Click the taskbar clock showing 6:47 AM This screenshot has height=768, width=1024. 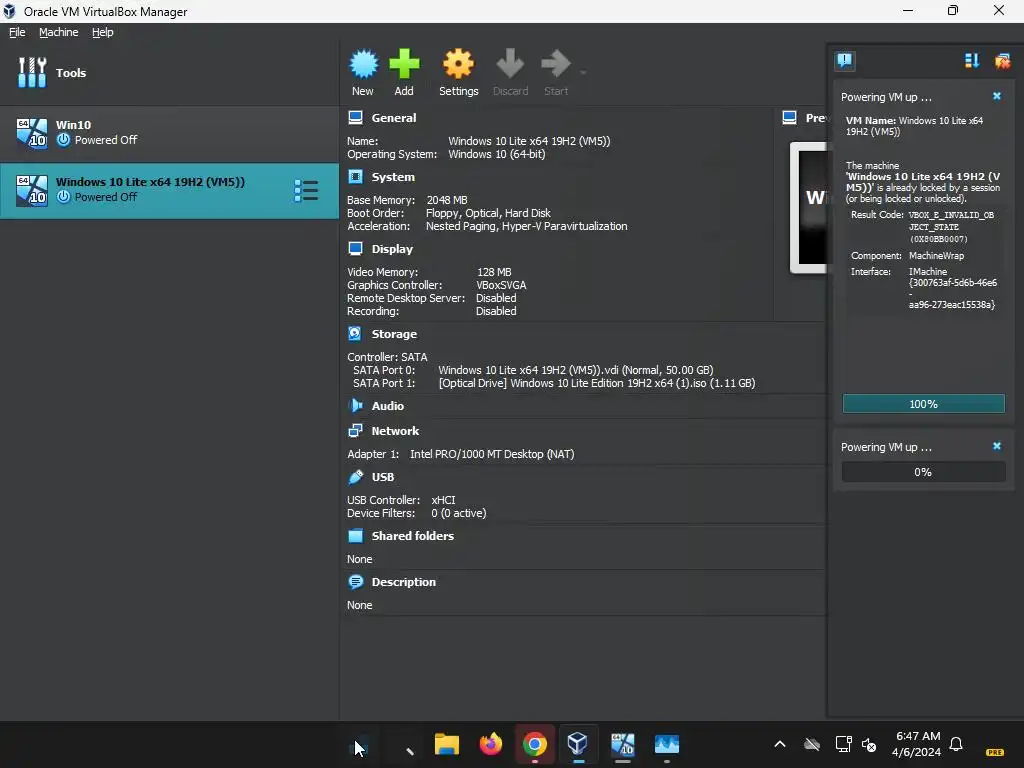(918, 744)
